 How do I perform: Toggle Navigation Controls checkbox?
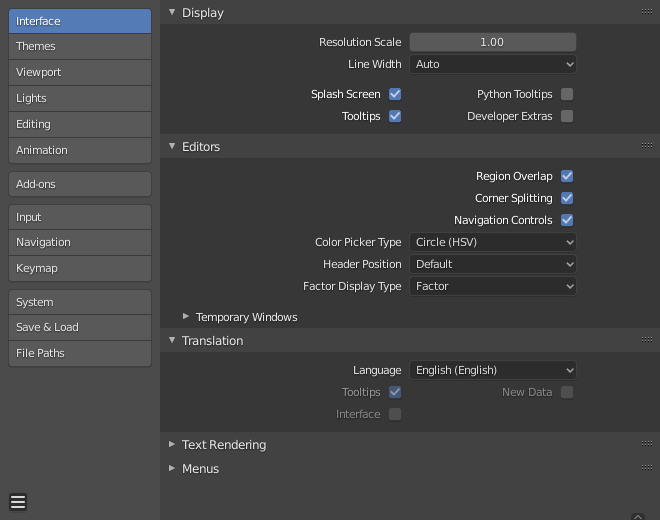[567, 220]
